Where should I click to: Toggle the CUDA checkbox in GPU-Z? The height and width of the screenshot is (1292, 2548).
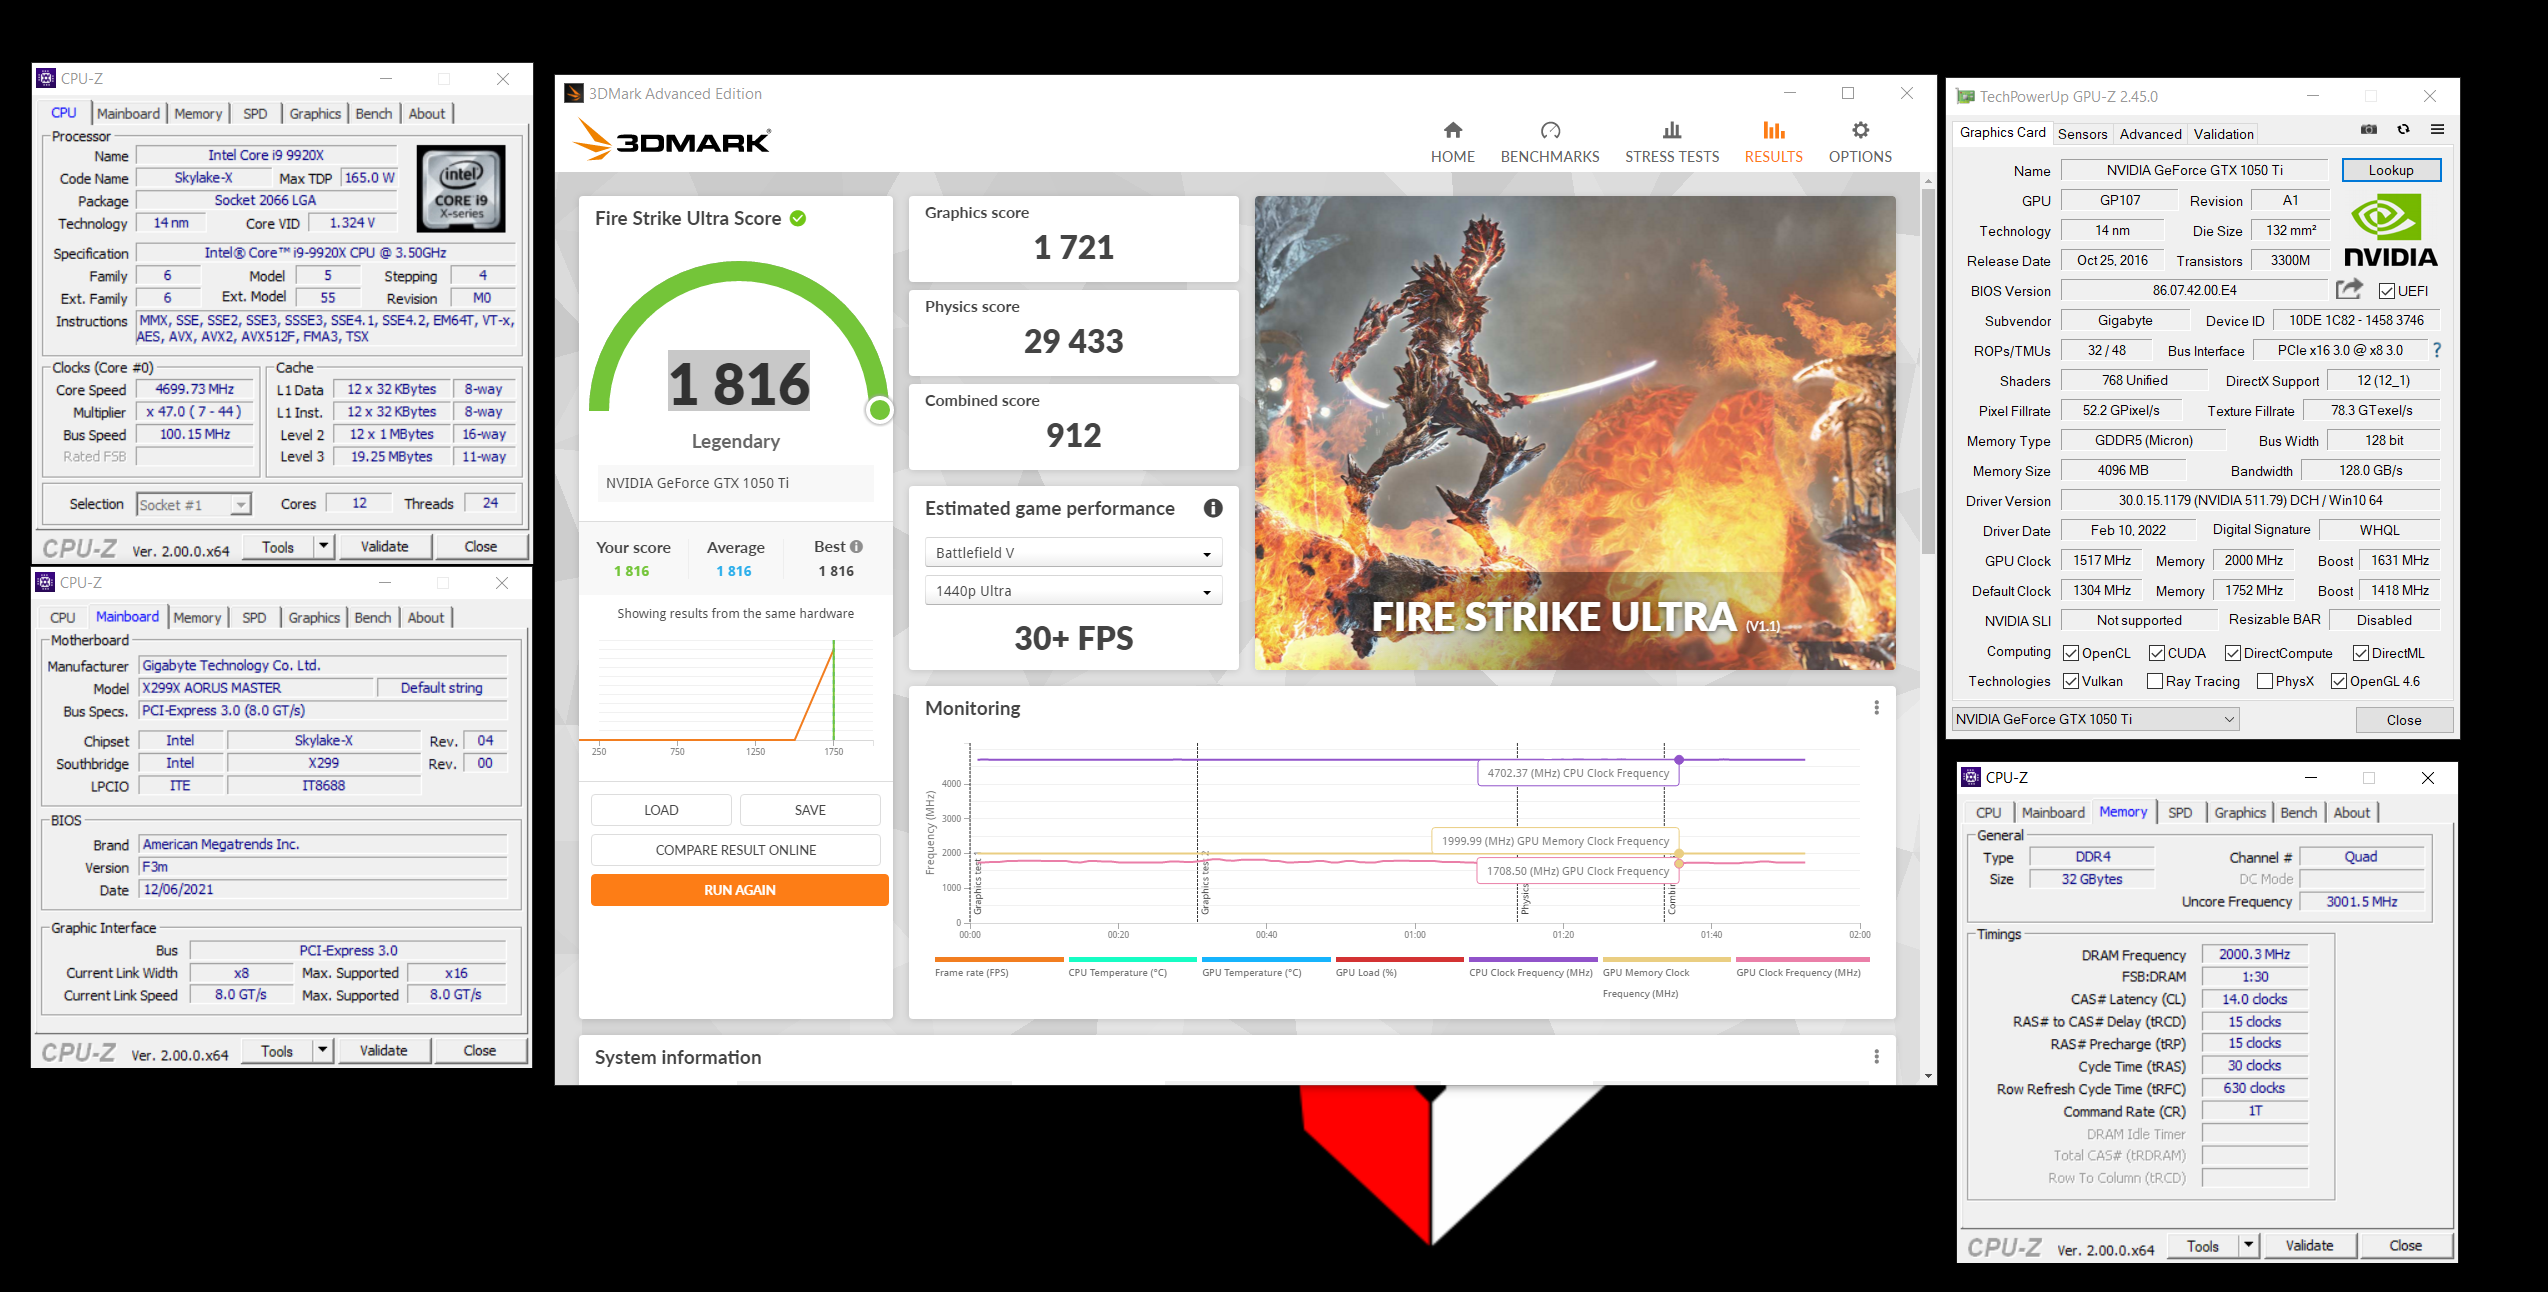[2157, 653]
